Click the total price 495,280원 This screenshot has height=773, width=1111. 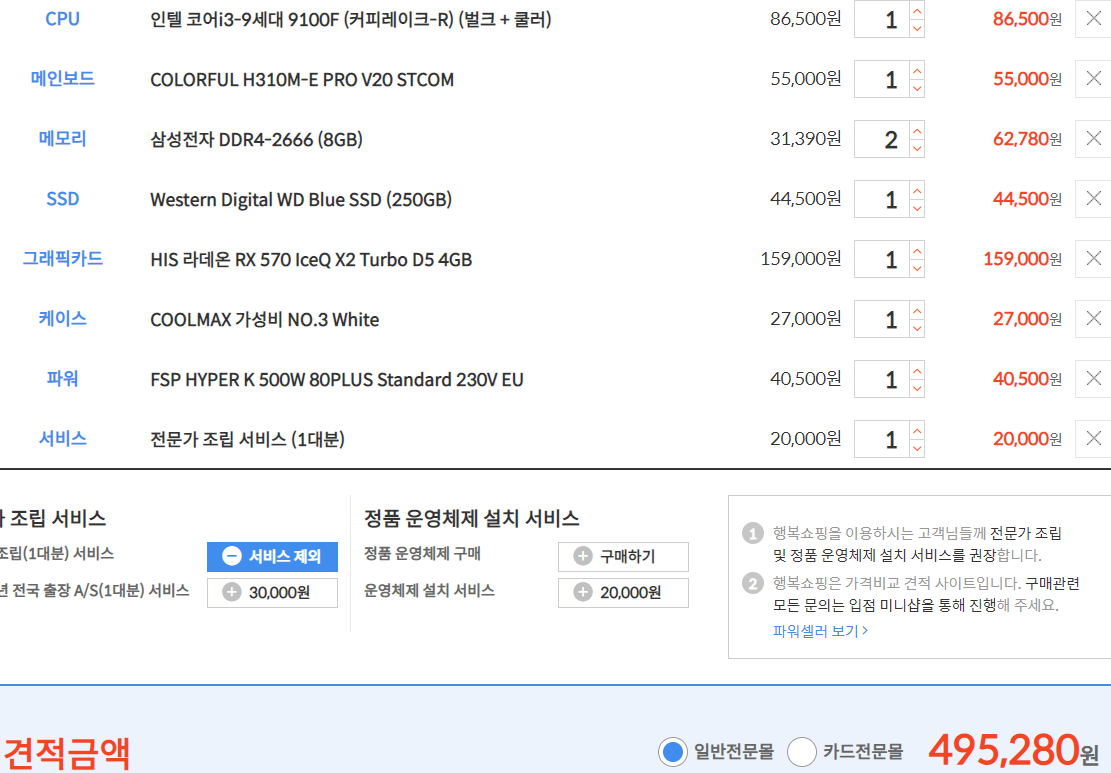click(x=1015, y=750)
